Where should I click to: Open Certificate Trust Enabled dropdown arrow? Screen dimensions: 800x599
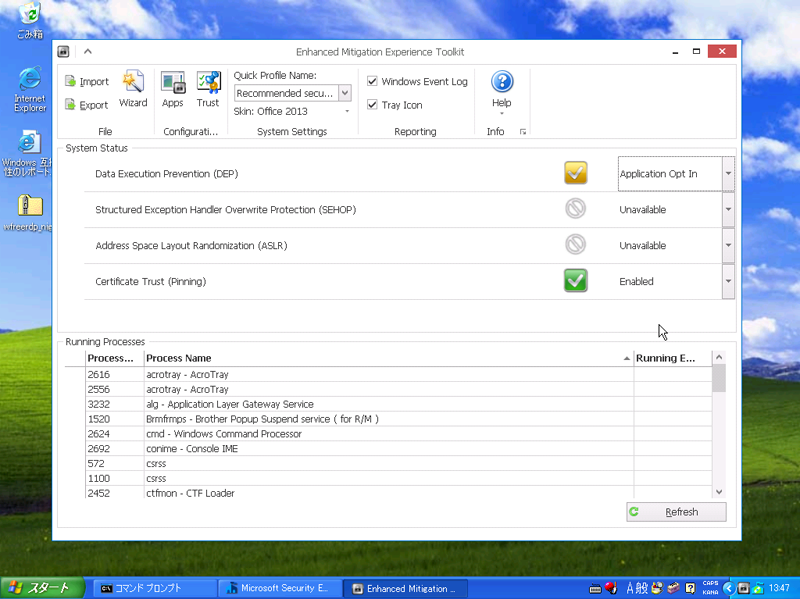[x=728, y=281]
